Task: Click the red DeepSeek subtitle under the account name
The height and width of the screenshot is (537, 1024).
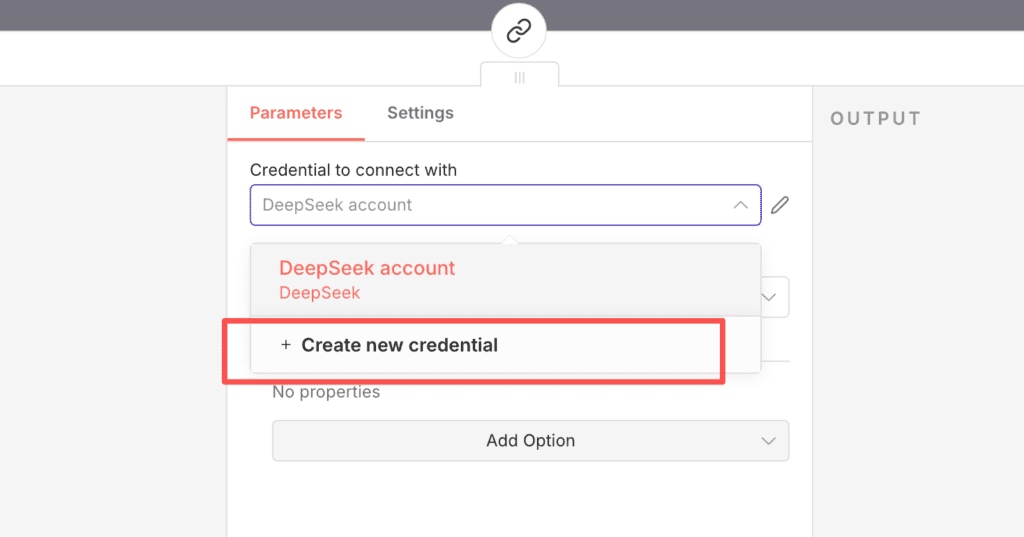Action: click(x=319, y=293)
